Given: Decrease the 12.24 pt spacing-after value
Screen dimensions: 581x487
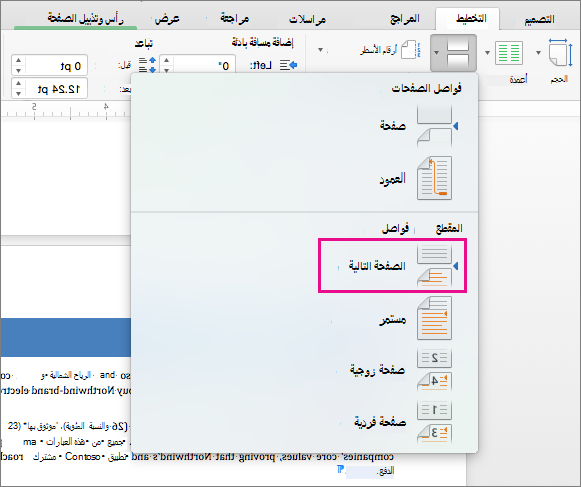Looking at the screenshot, I should [x=19, y=93].
